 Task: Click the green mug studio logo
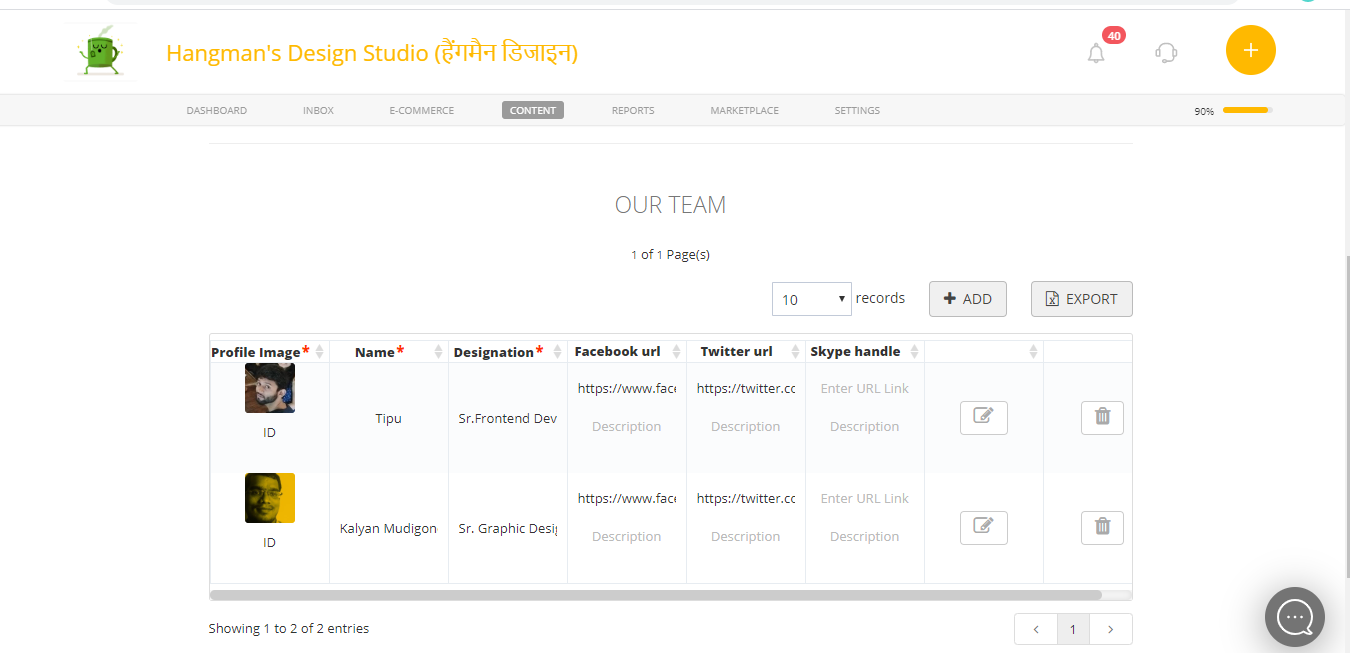100,52
